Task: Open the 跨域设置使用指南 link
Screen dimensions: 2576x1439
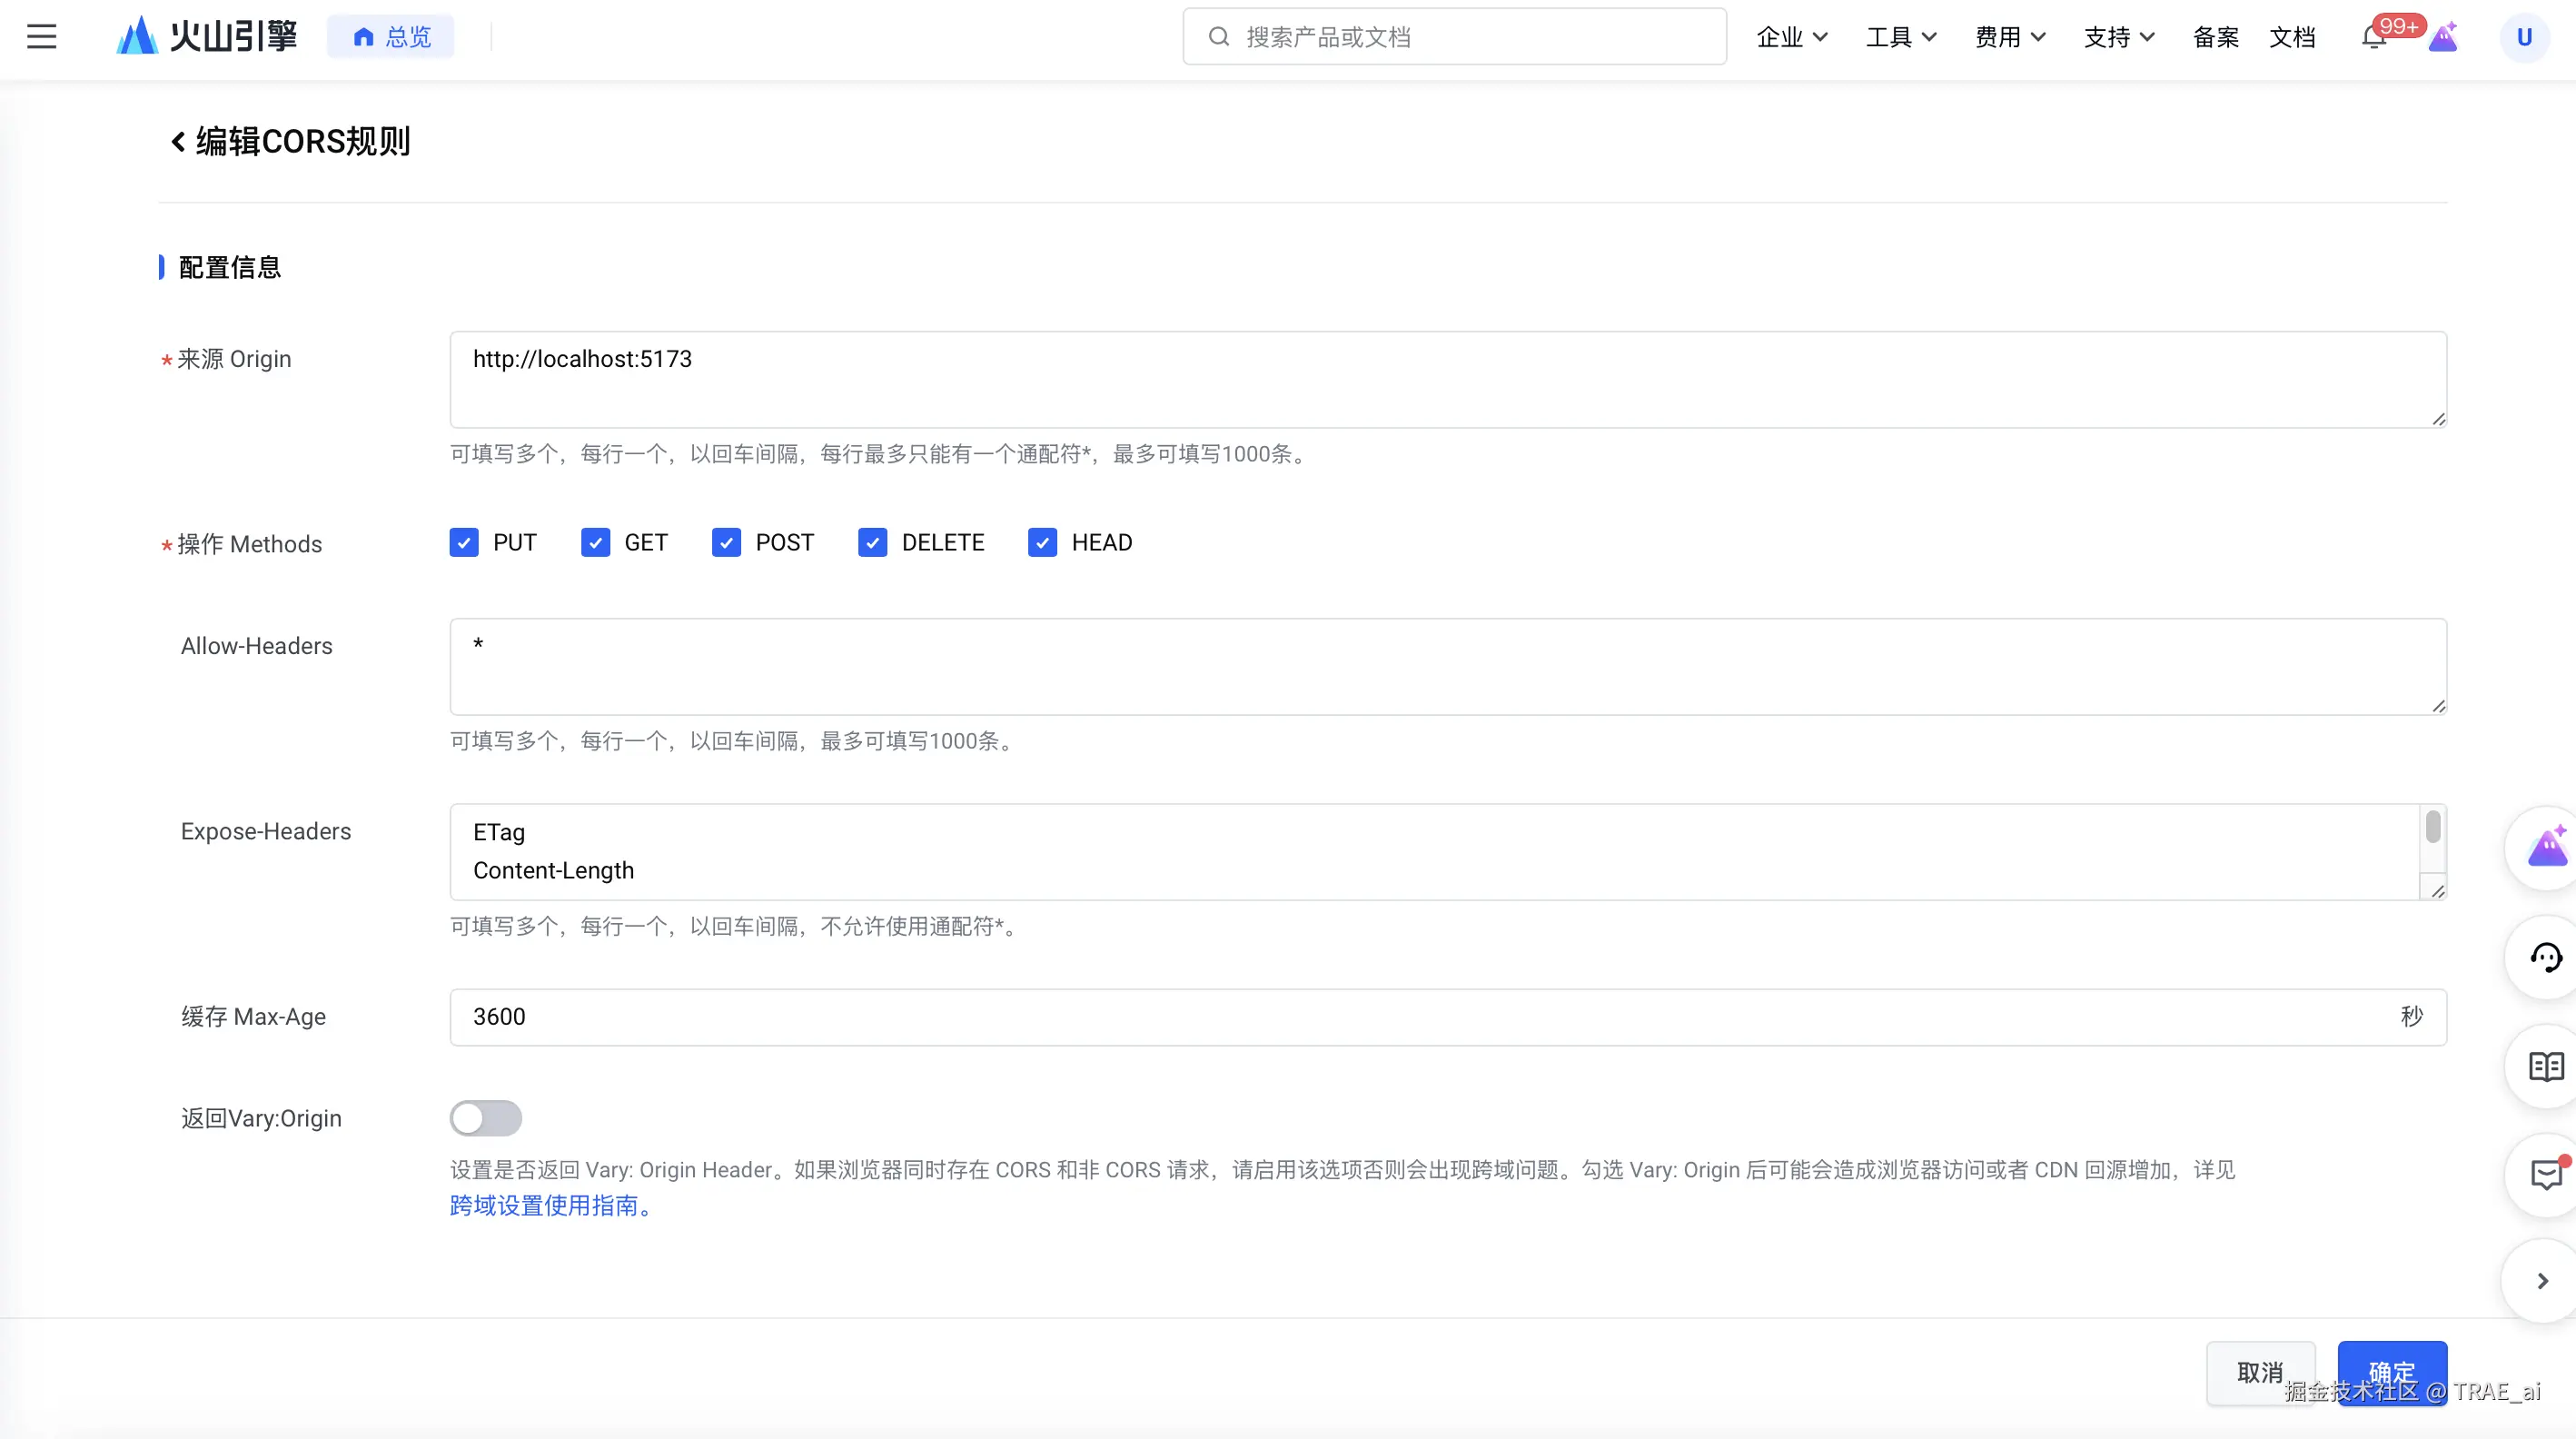Action: click(x=545, y=1206)
